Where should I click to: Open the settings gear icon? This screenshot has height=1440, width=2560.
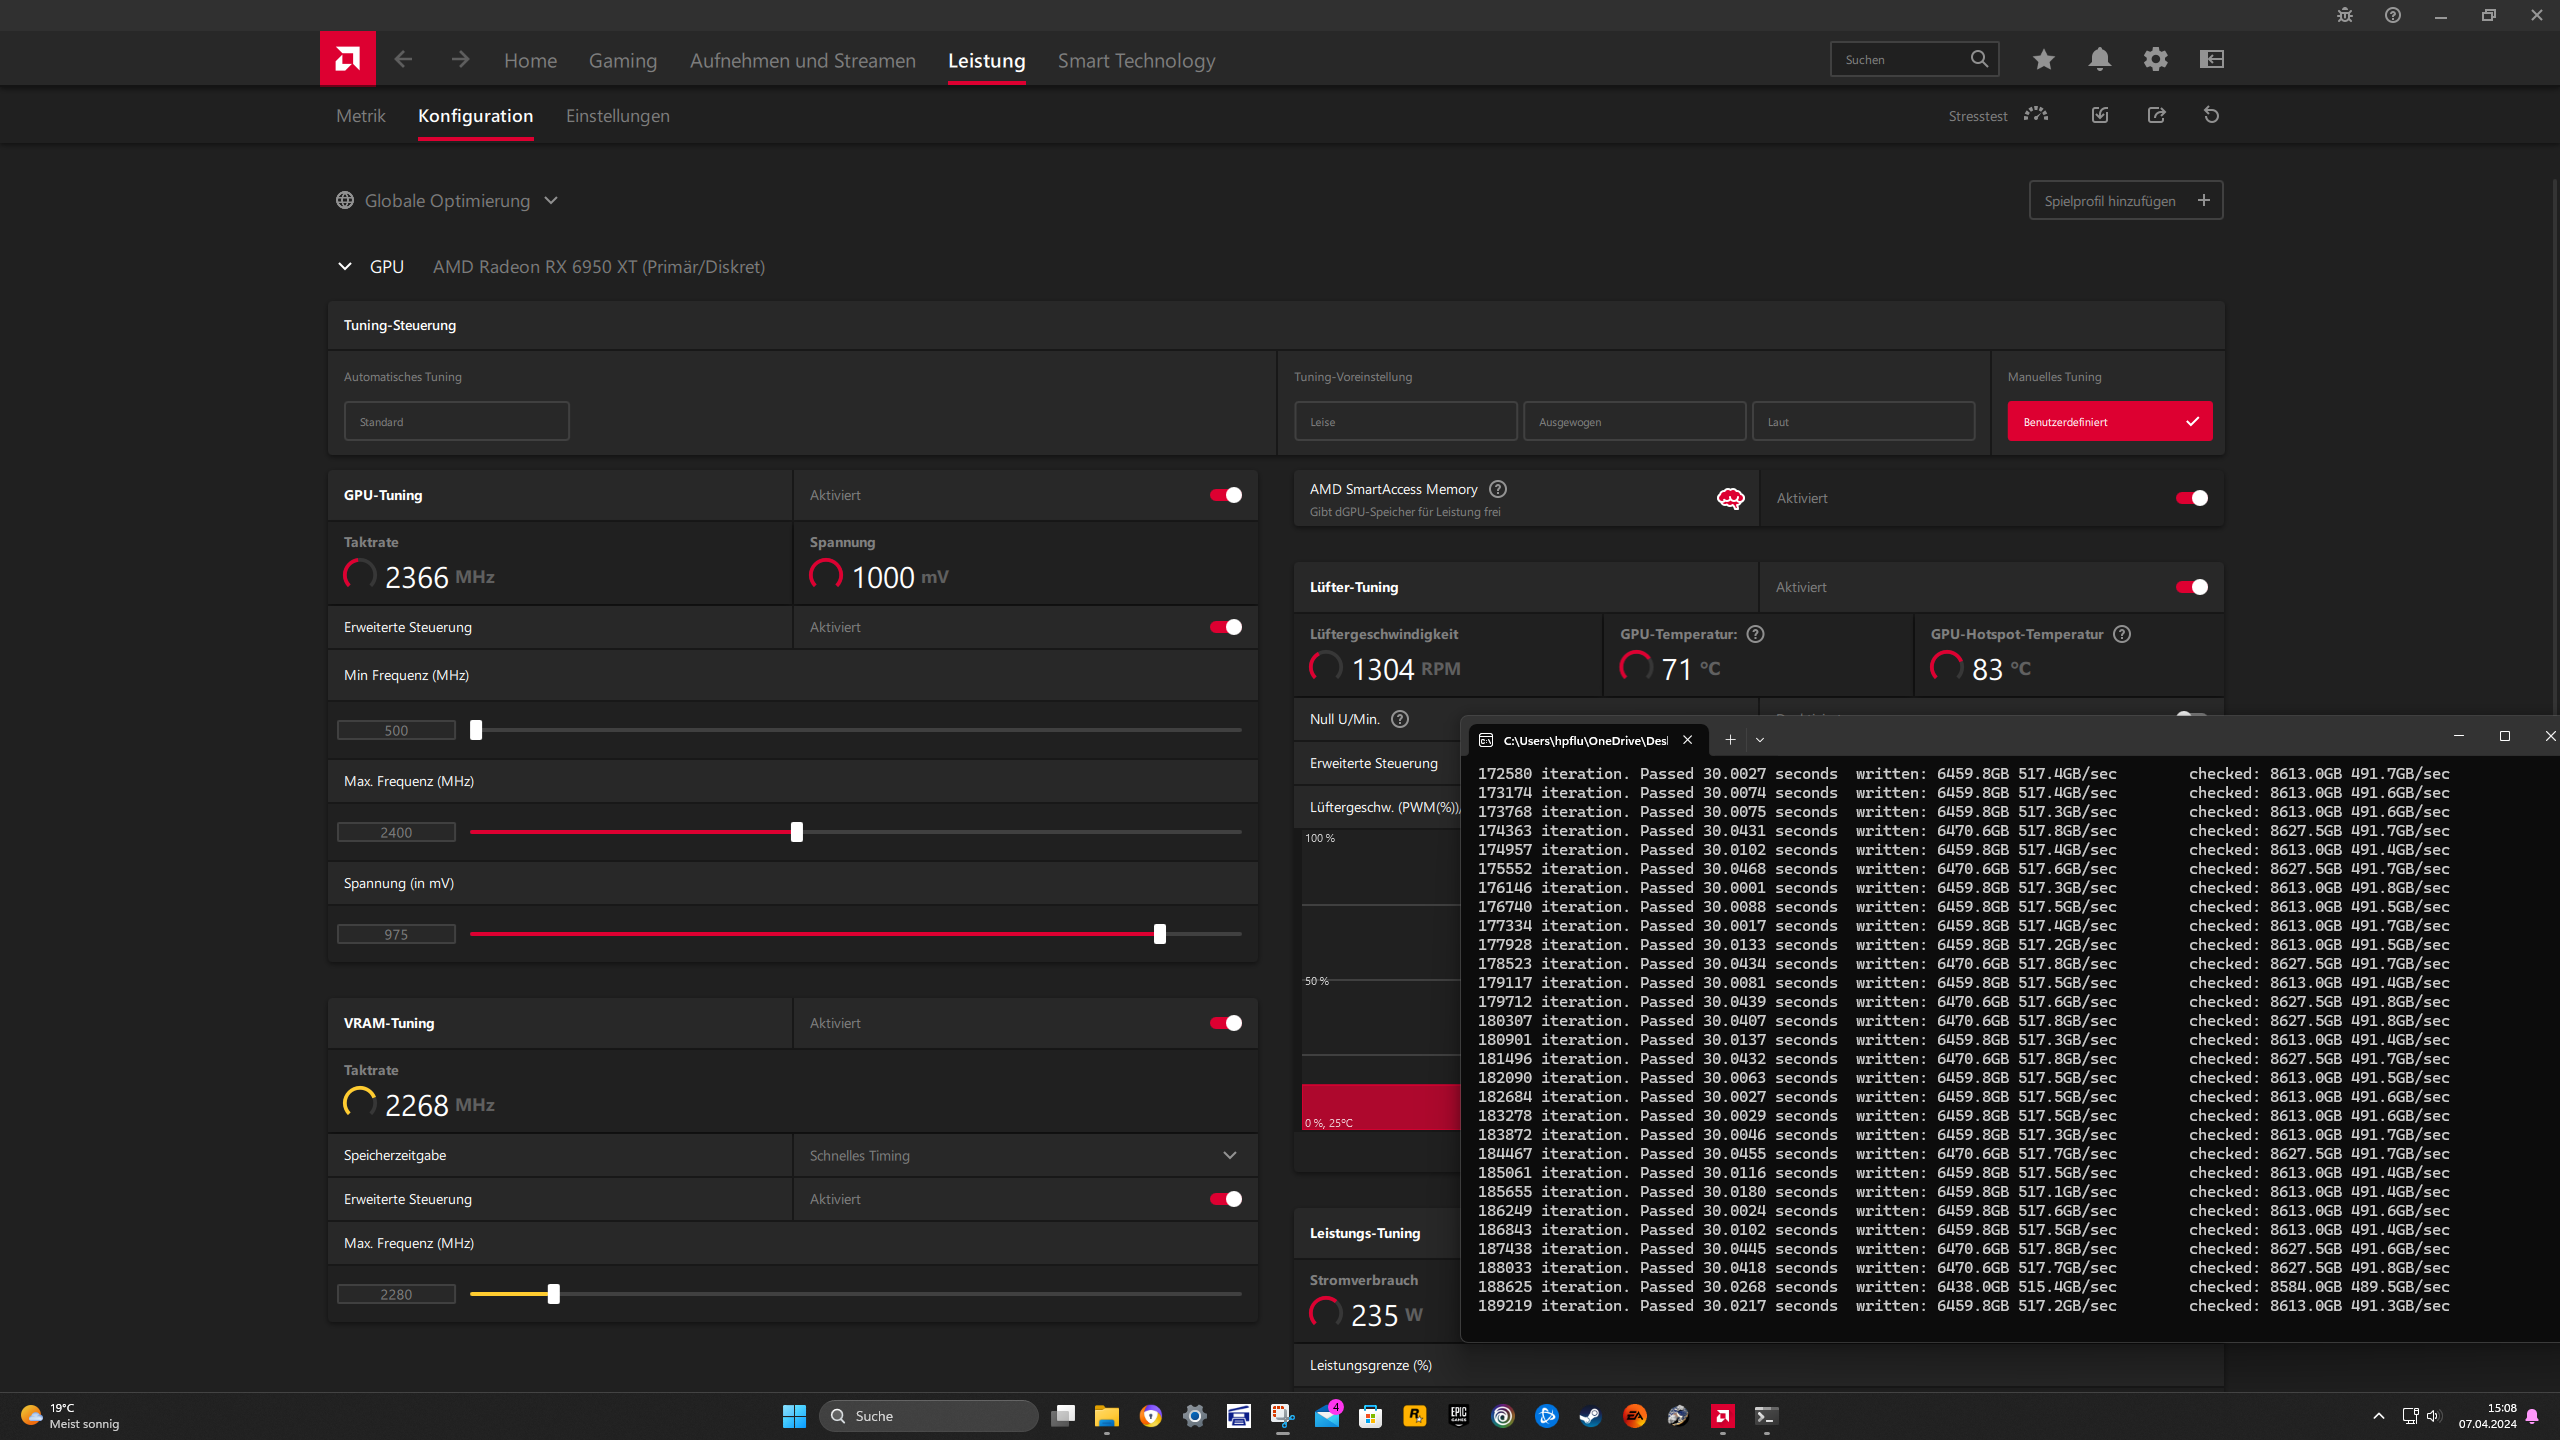[2155, 60]
